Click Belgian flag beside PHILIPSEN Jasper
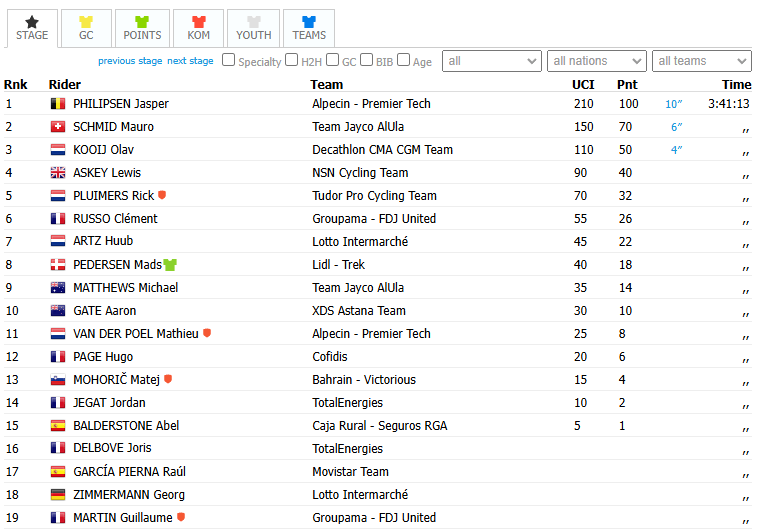 click(x=58, y=103)
